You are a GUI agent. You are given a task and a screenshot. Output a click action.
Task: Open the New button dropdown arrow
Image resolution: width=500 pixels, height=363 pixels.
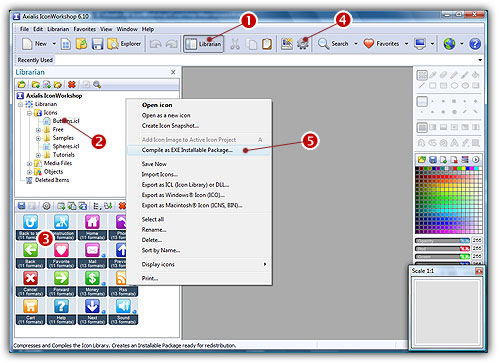(54, 44)
